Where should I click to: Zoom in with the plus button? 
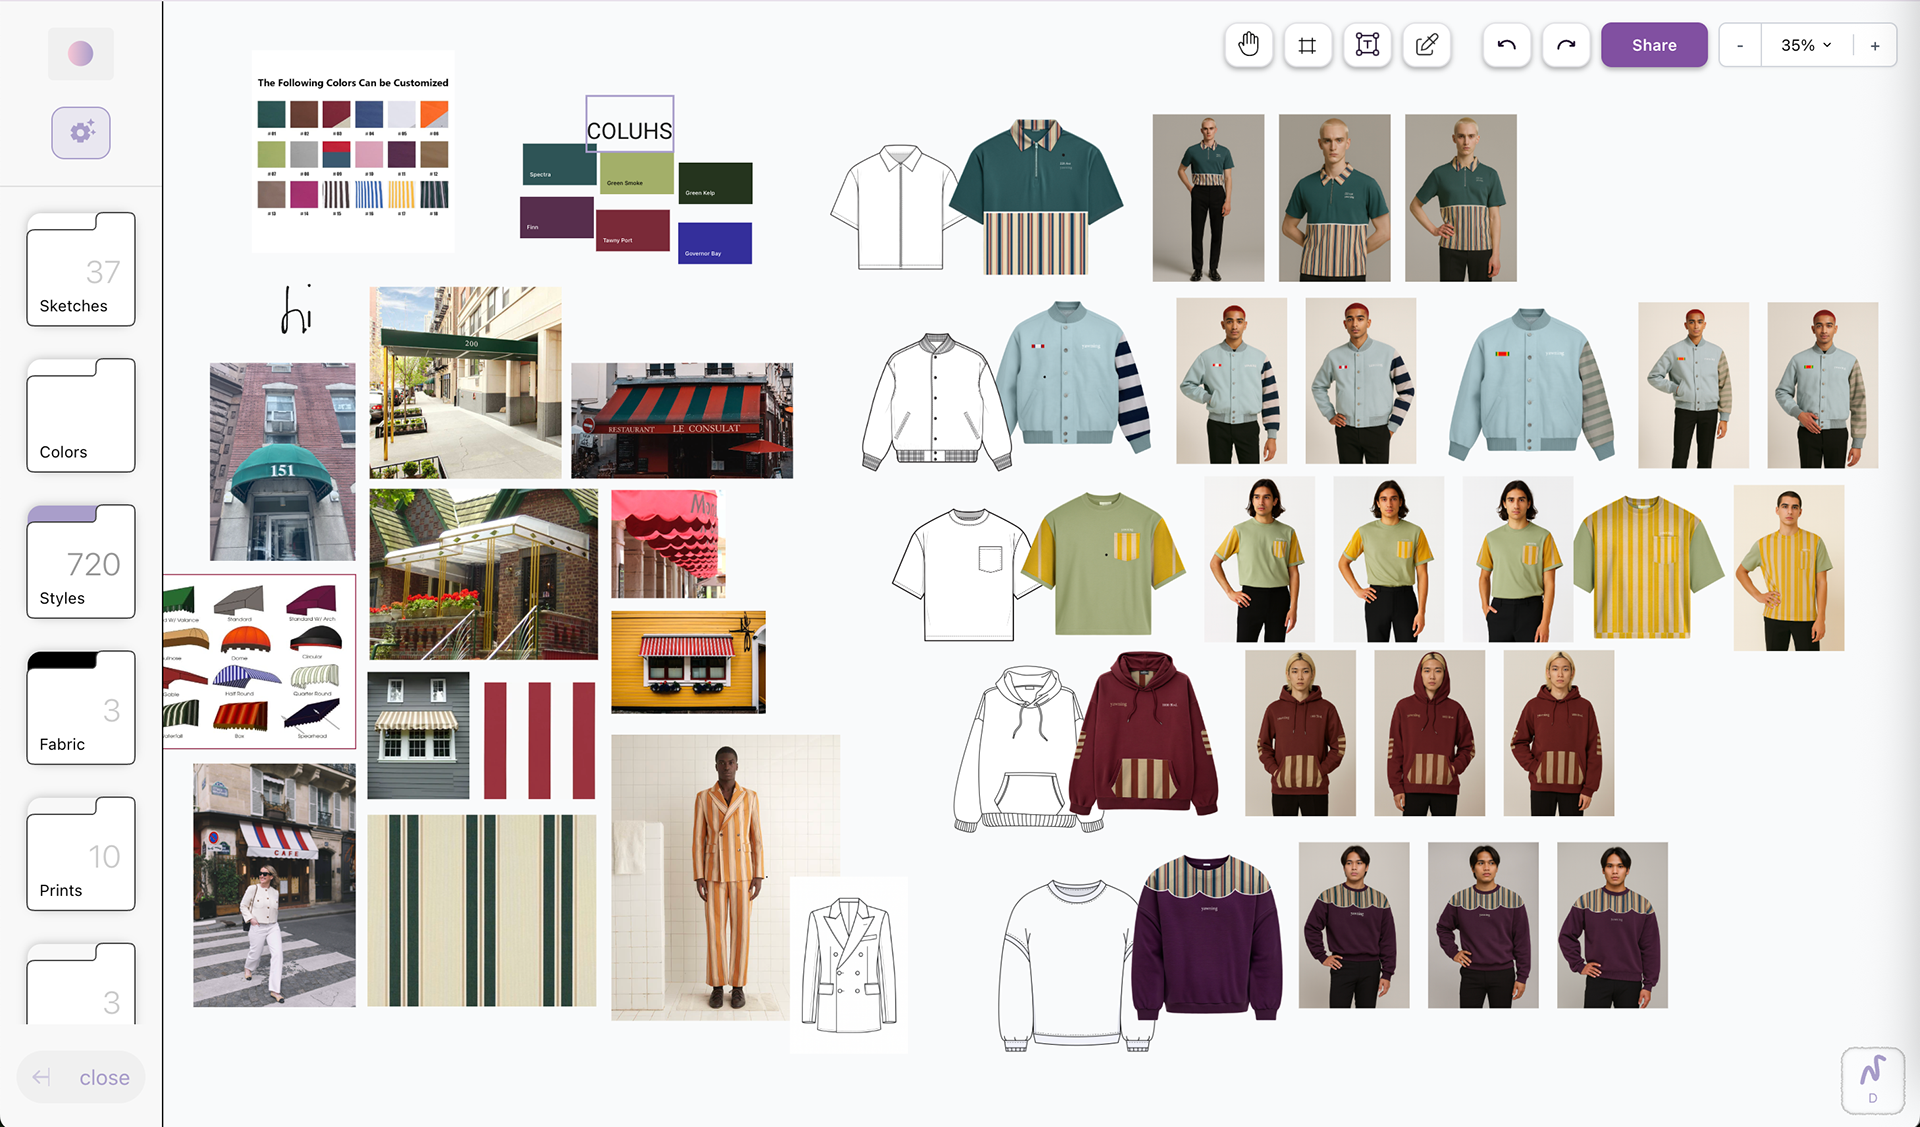pyautogui.click(x=1875, y=45)
